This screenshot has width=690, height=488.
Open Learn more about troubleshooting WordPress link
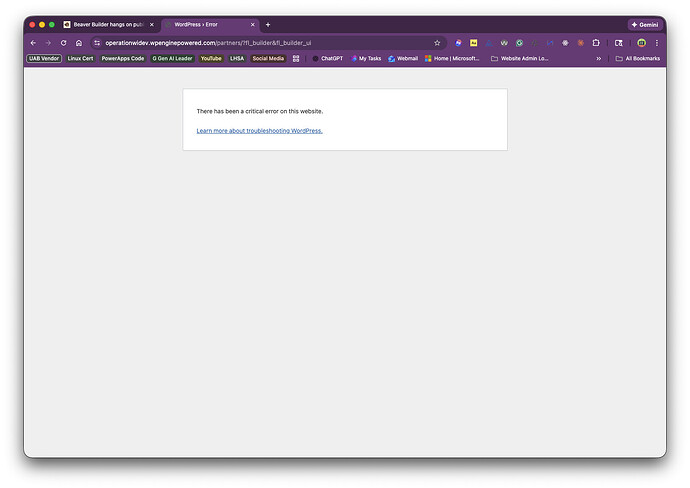[x=259, y=131]
